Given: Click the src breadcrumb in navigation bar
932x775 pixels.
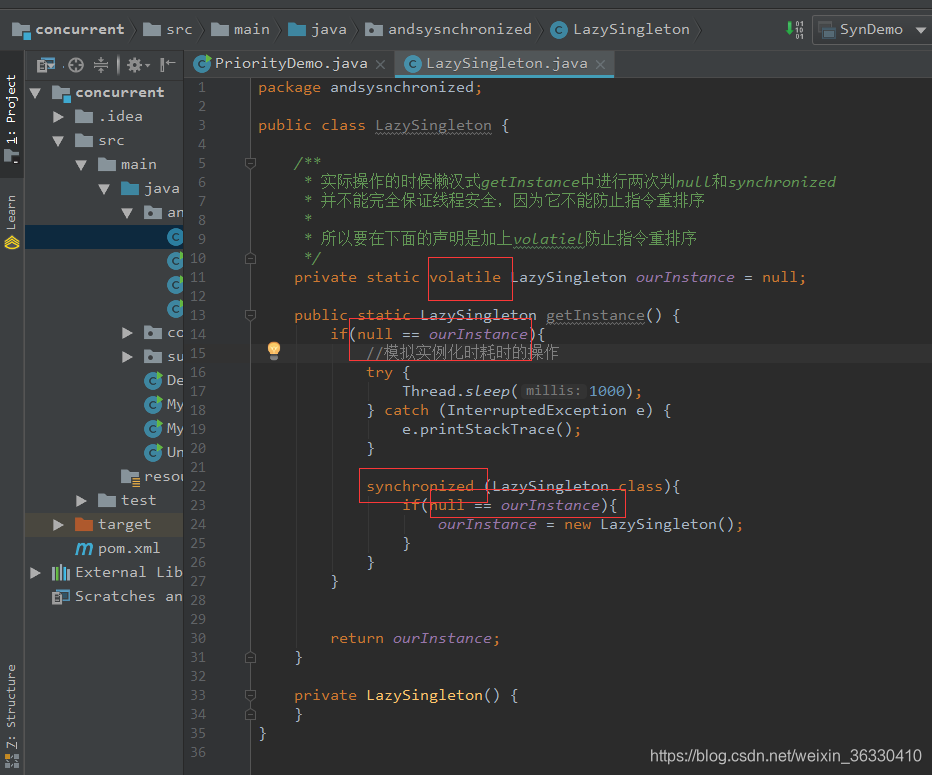Looking at the screenshot, I should [x=168, y=29].
